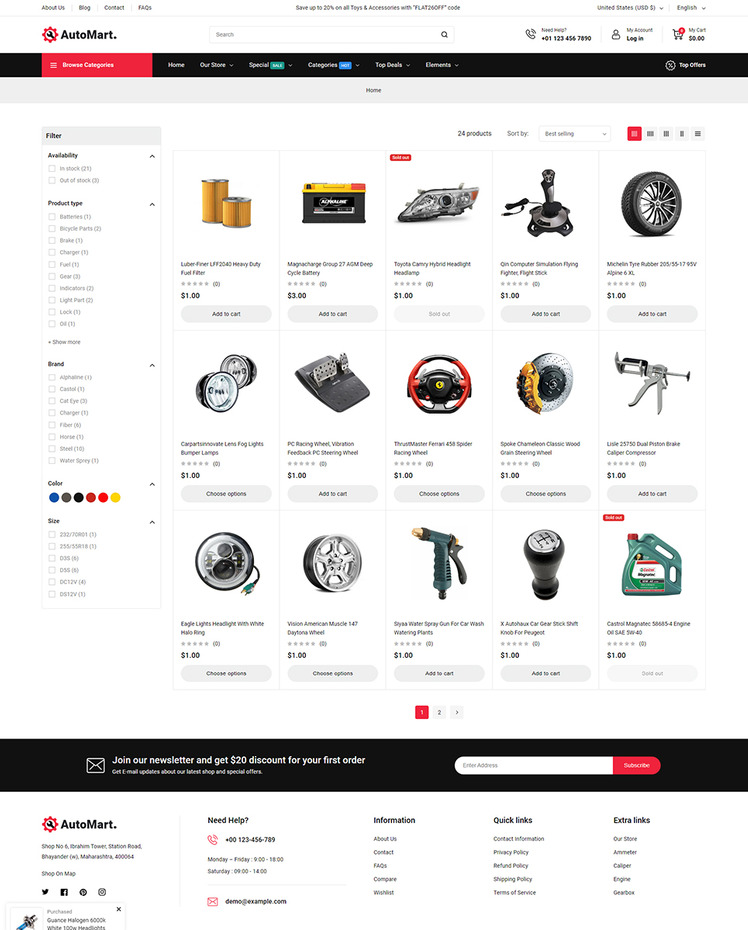Select the third grid layout view icon
This screenshot has height=930, width=748.
click(x=666, y=133)
